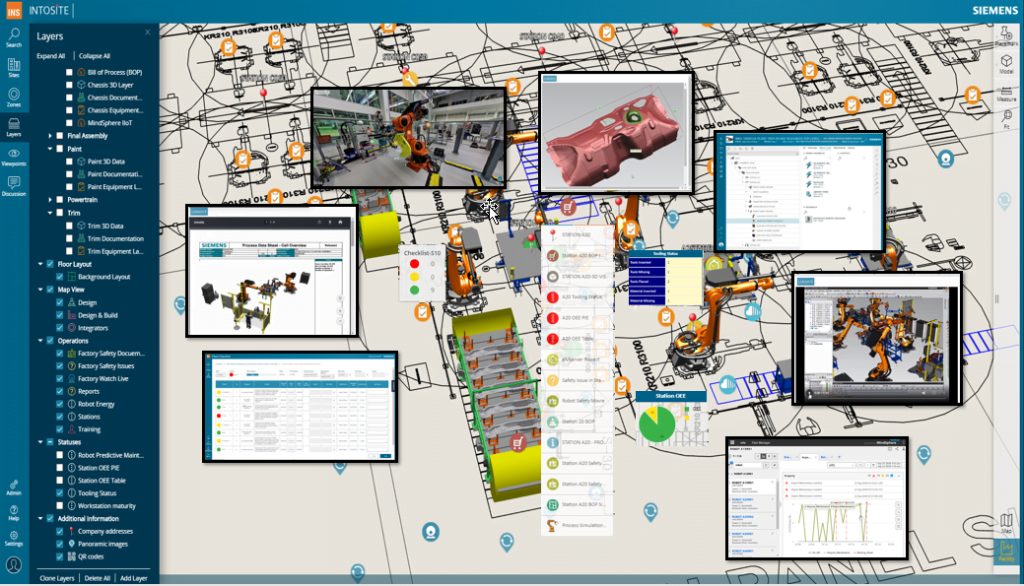Collapse the Statuses group
Image resolution: width=1024 pixels, height=586 pixels.
(x=40, y=442)
